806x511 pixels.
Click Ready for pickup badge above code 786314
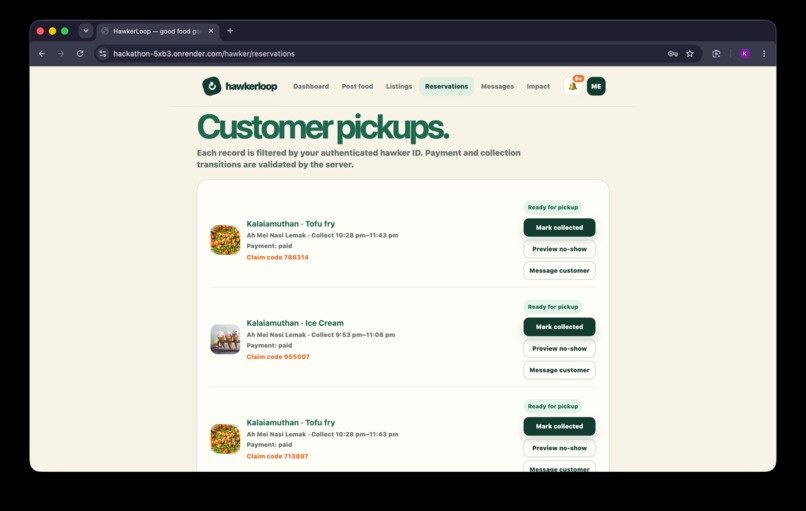553,207
